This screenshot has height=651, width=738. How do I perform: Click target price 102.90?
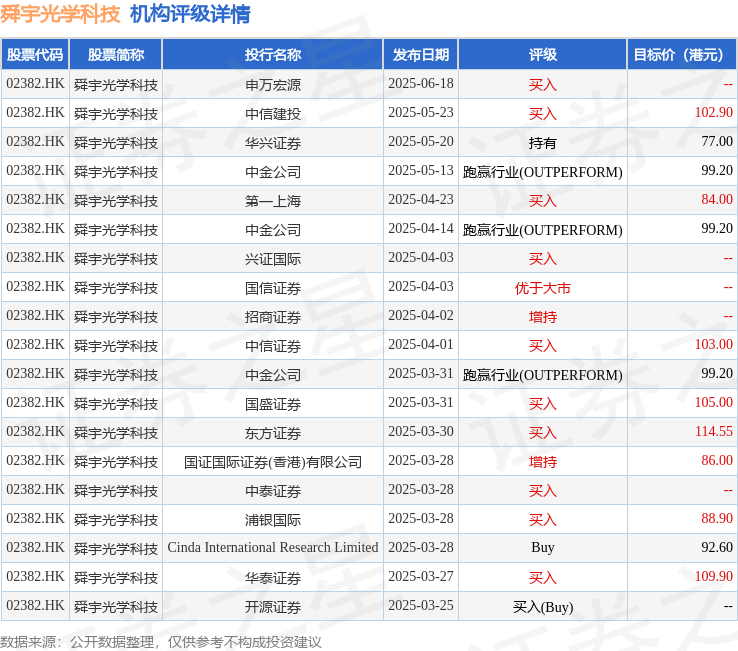coord(714,113)
